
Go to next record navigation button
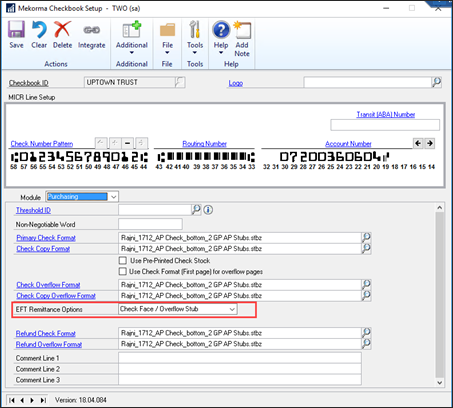point(32,400)
